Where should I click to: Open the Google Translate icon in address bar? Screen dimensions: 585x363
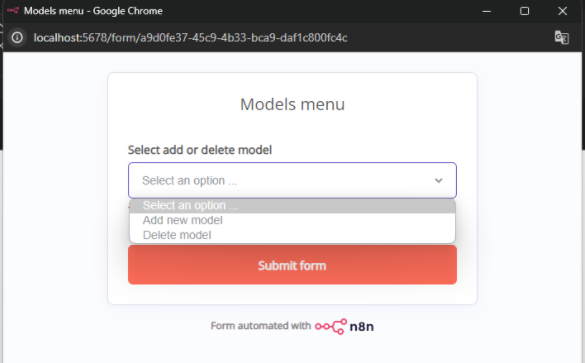(x=561, y=38)
